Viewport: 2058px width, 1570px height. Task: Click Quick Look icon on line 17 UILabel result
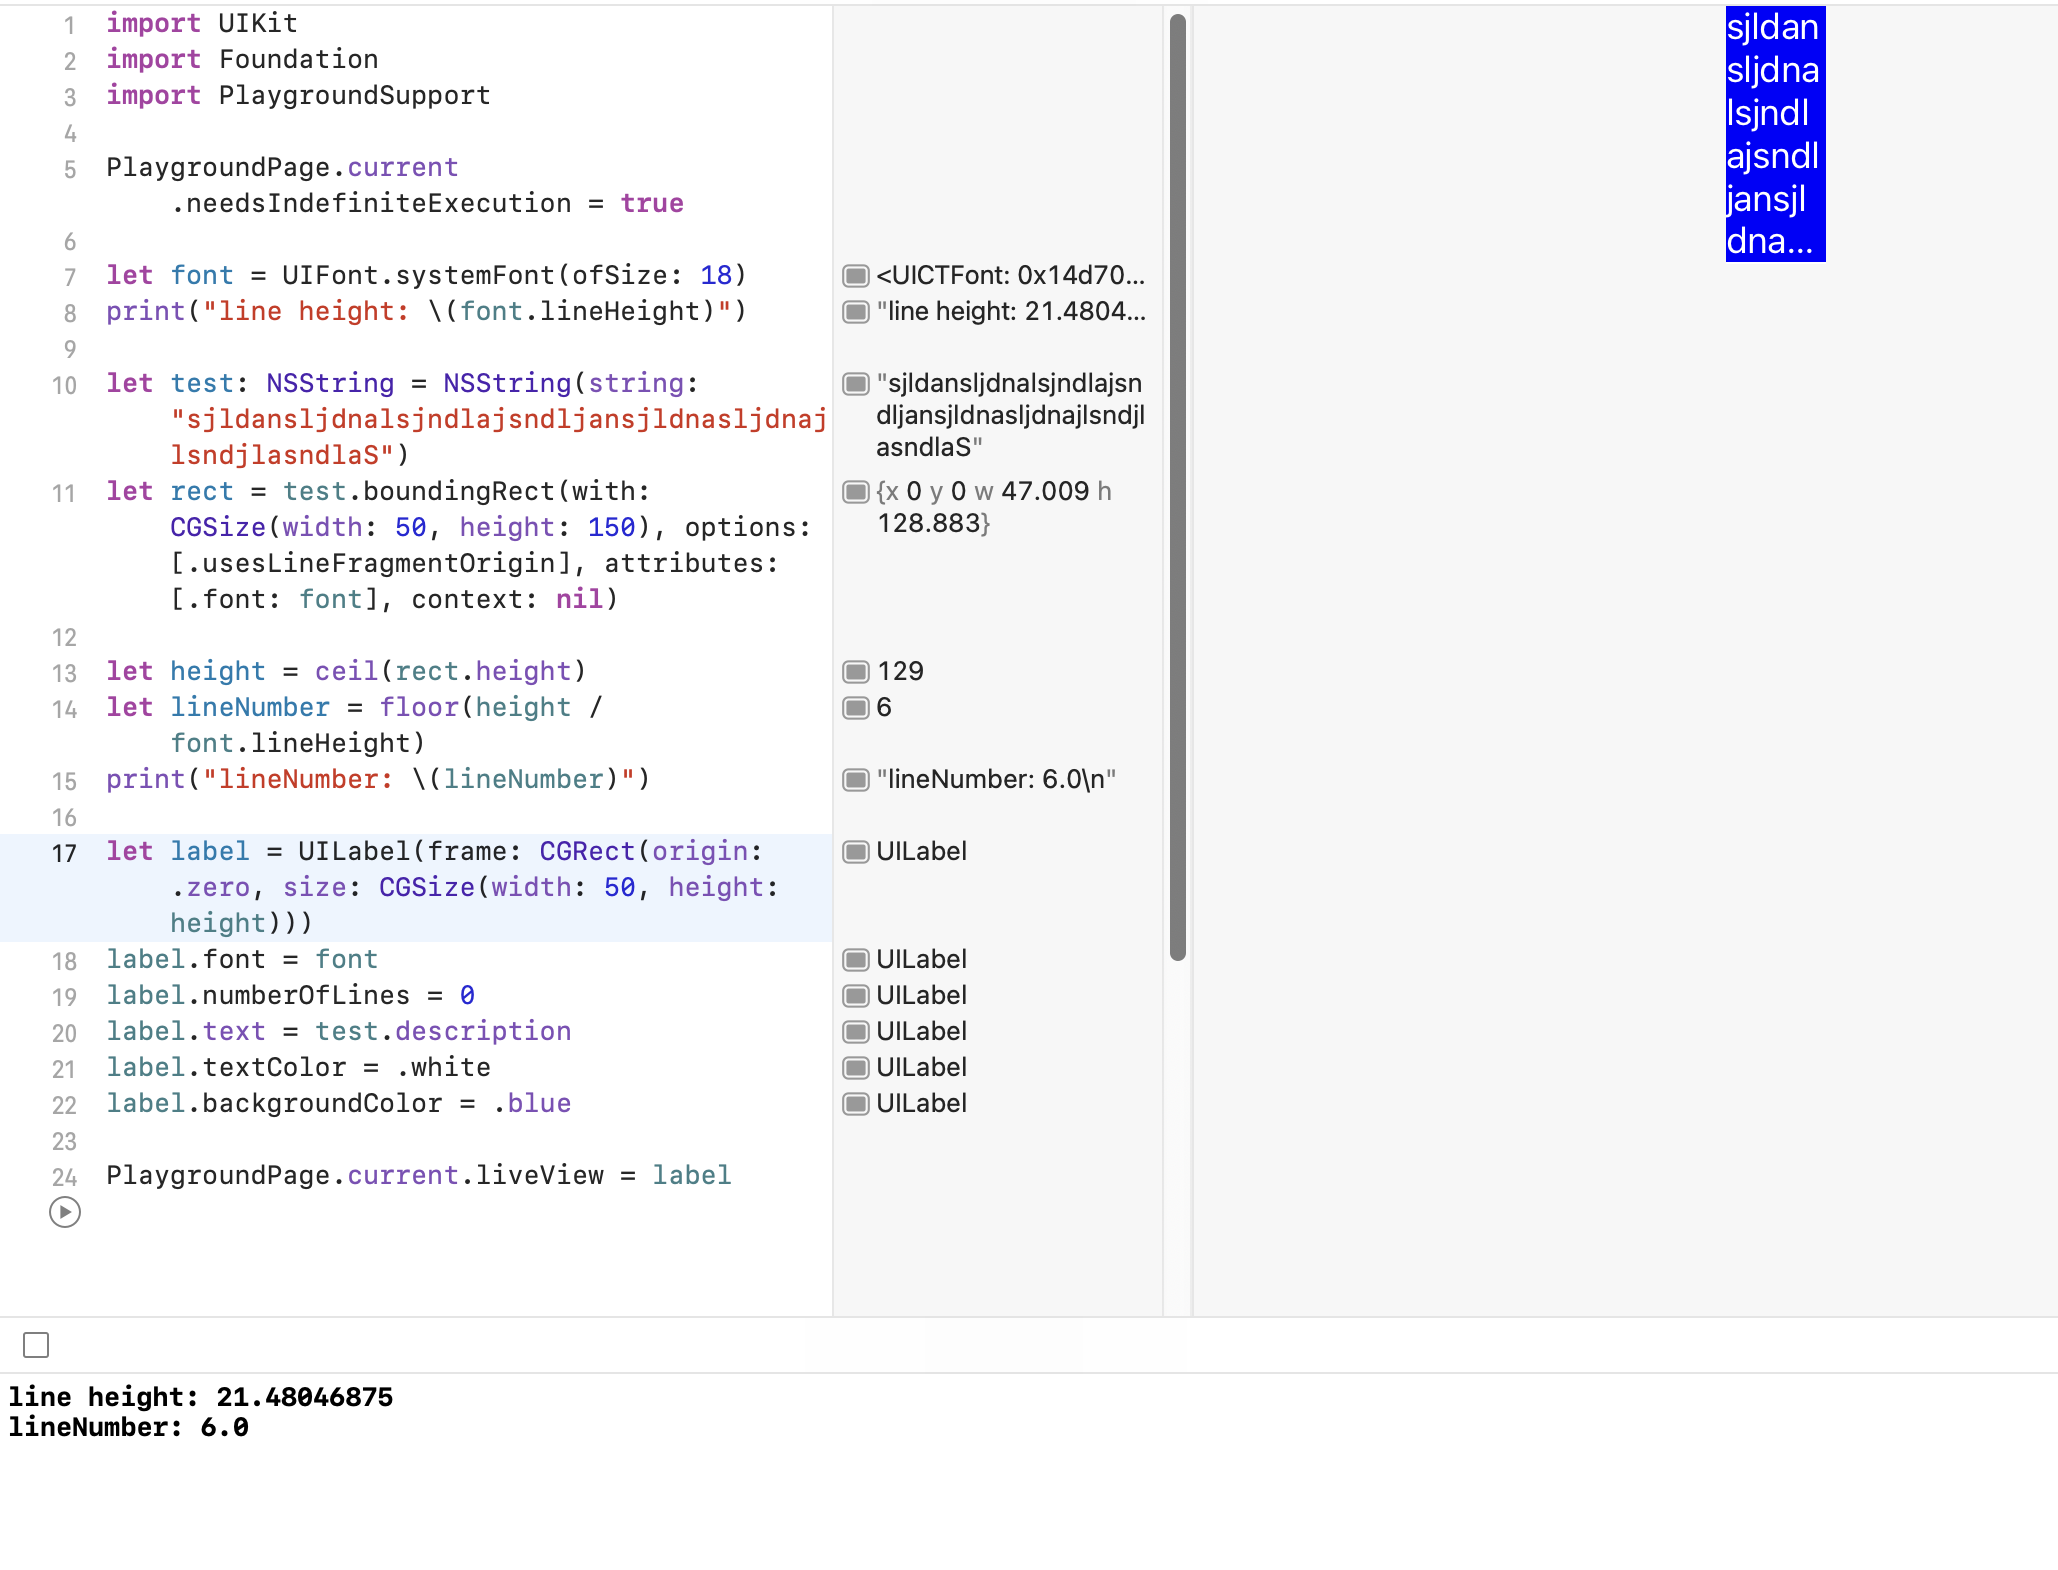tap(855, 851)
